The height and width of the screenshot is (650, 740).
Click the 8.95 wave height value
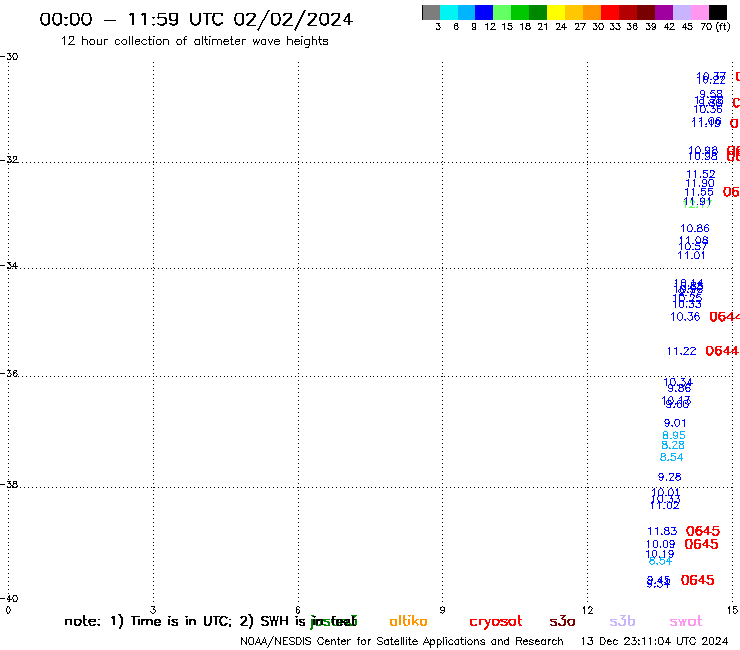click(674, 435)
